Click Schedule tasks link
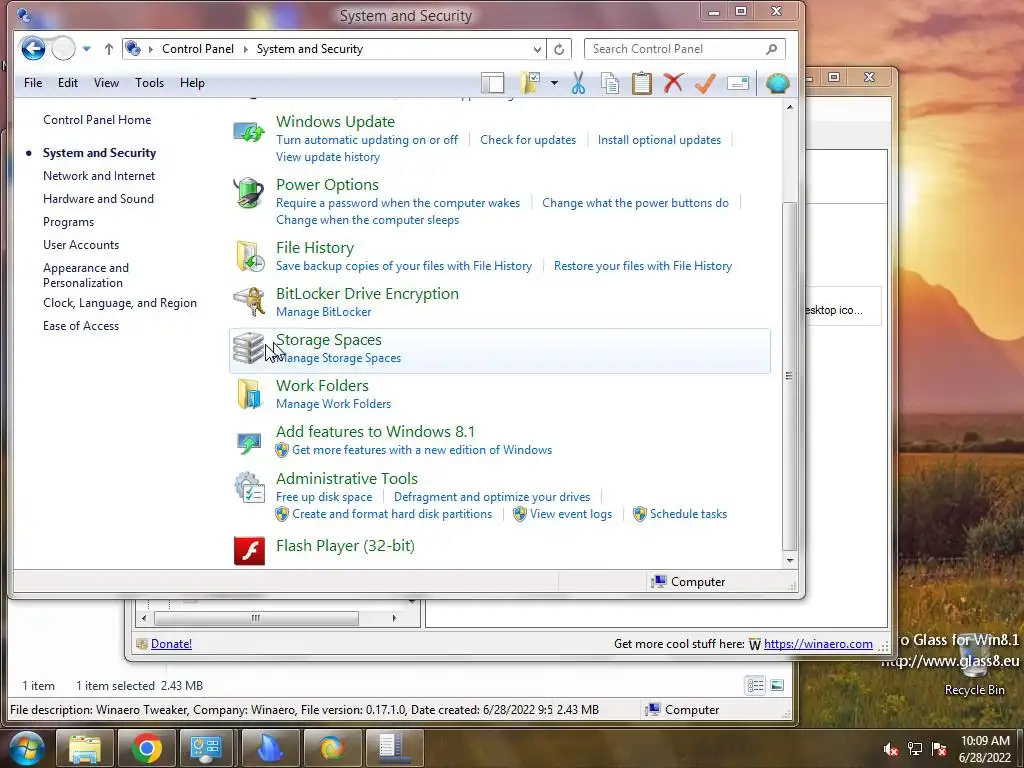The image size is (1024, 768). tap(688, 514)
